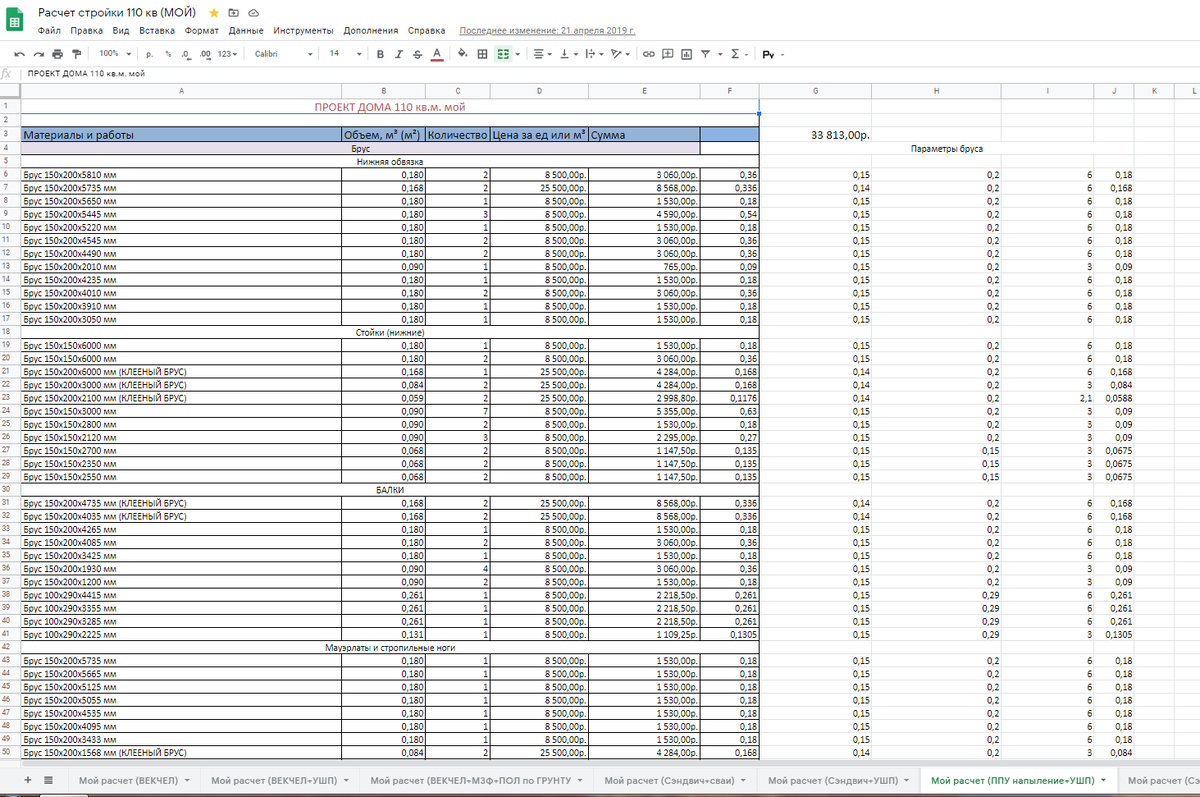Insert a link
This screenshot has width=1200, height=797.
coord(649,54)
